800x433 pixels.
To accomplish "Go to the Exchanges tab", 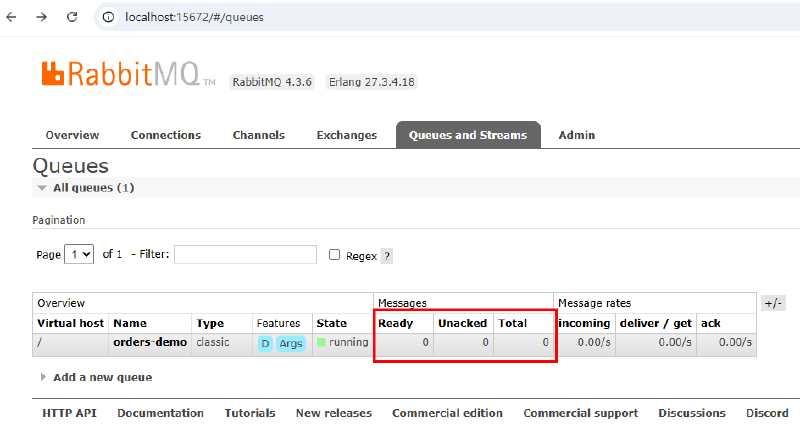I will (347, 135).
